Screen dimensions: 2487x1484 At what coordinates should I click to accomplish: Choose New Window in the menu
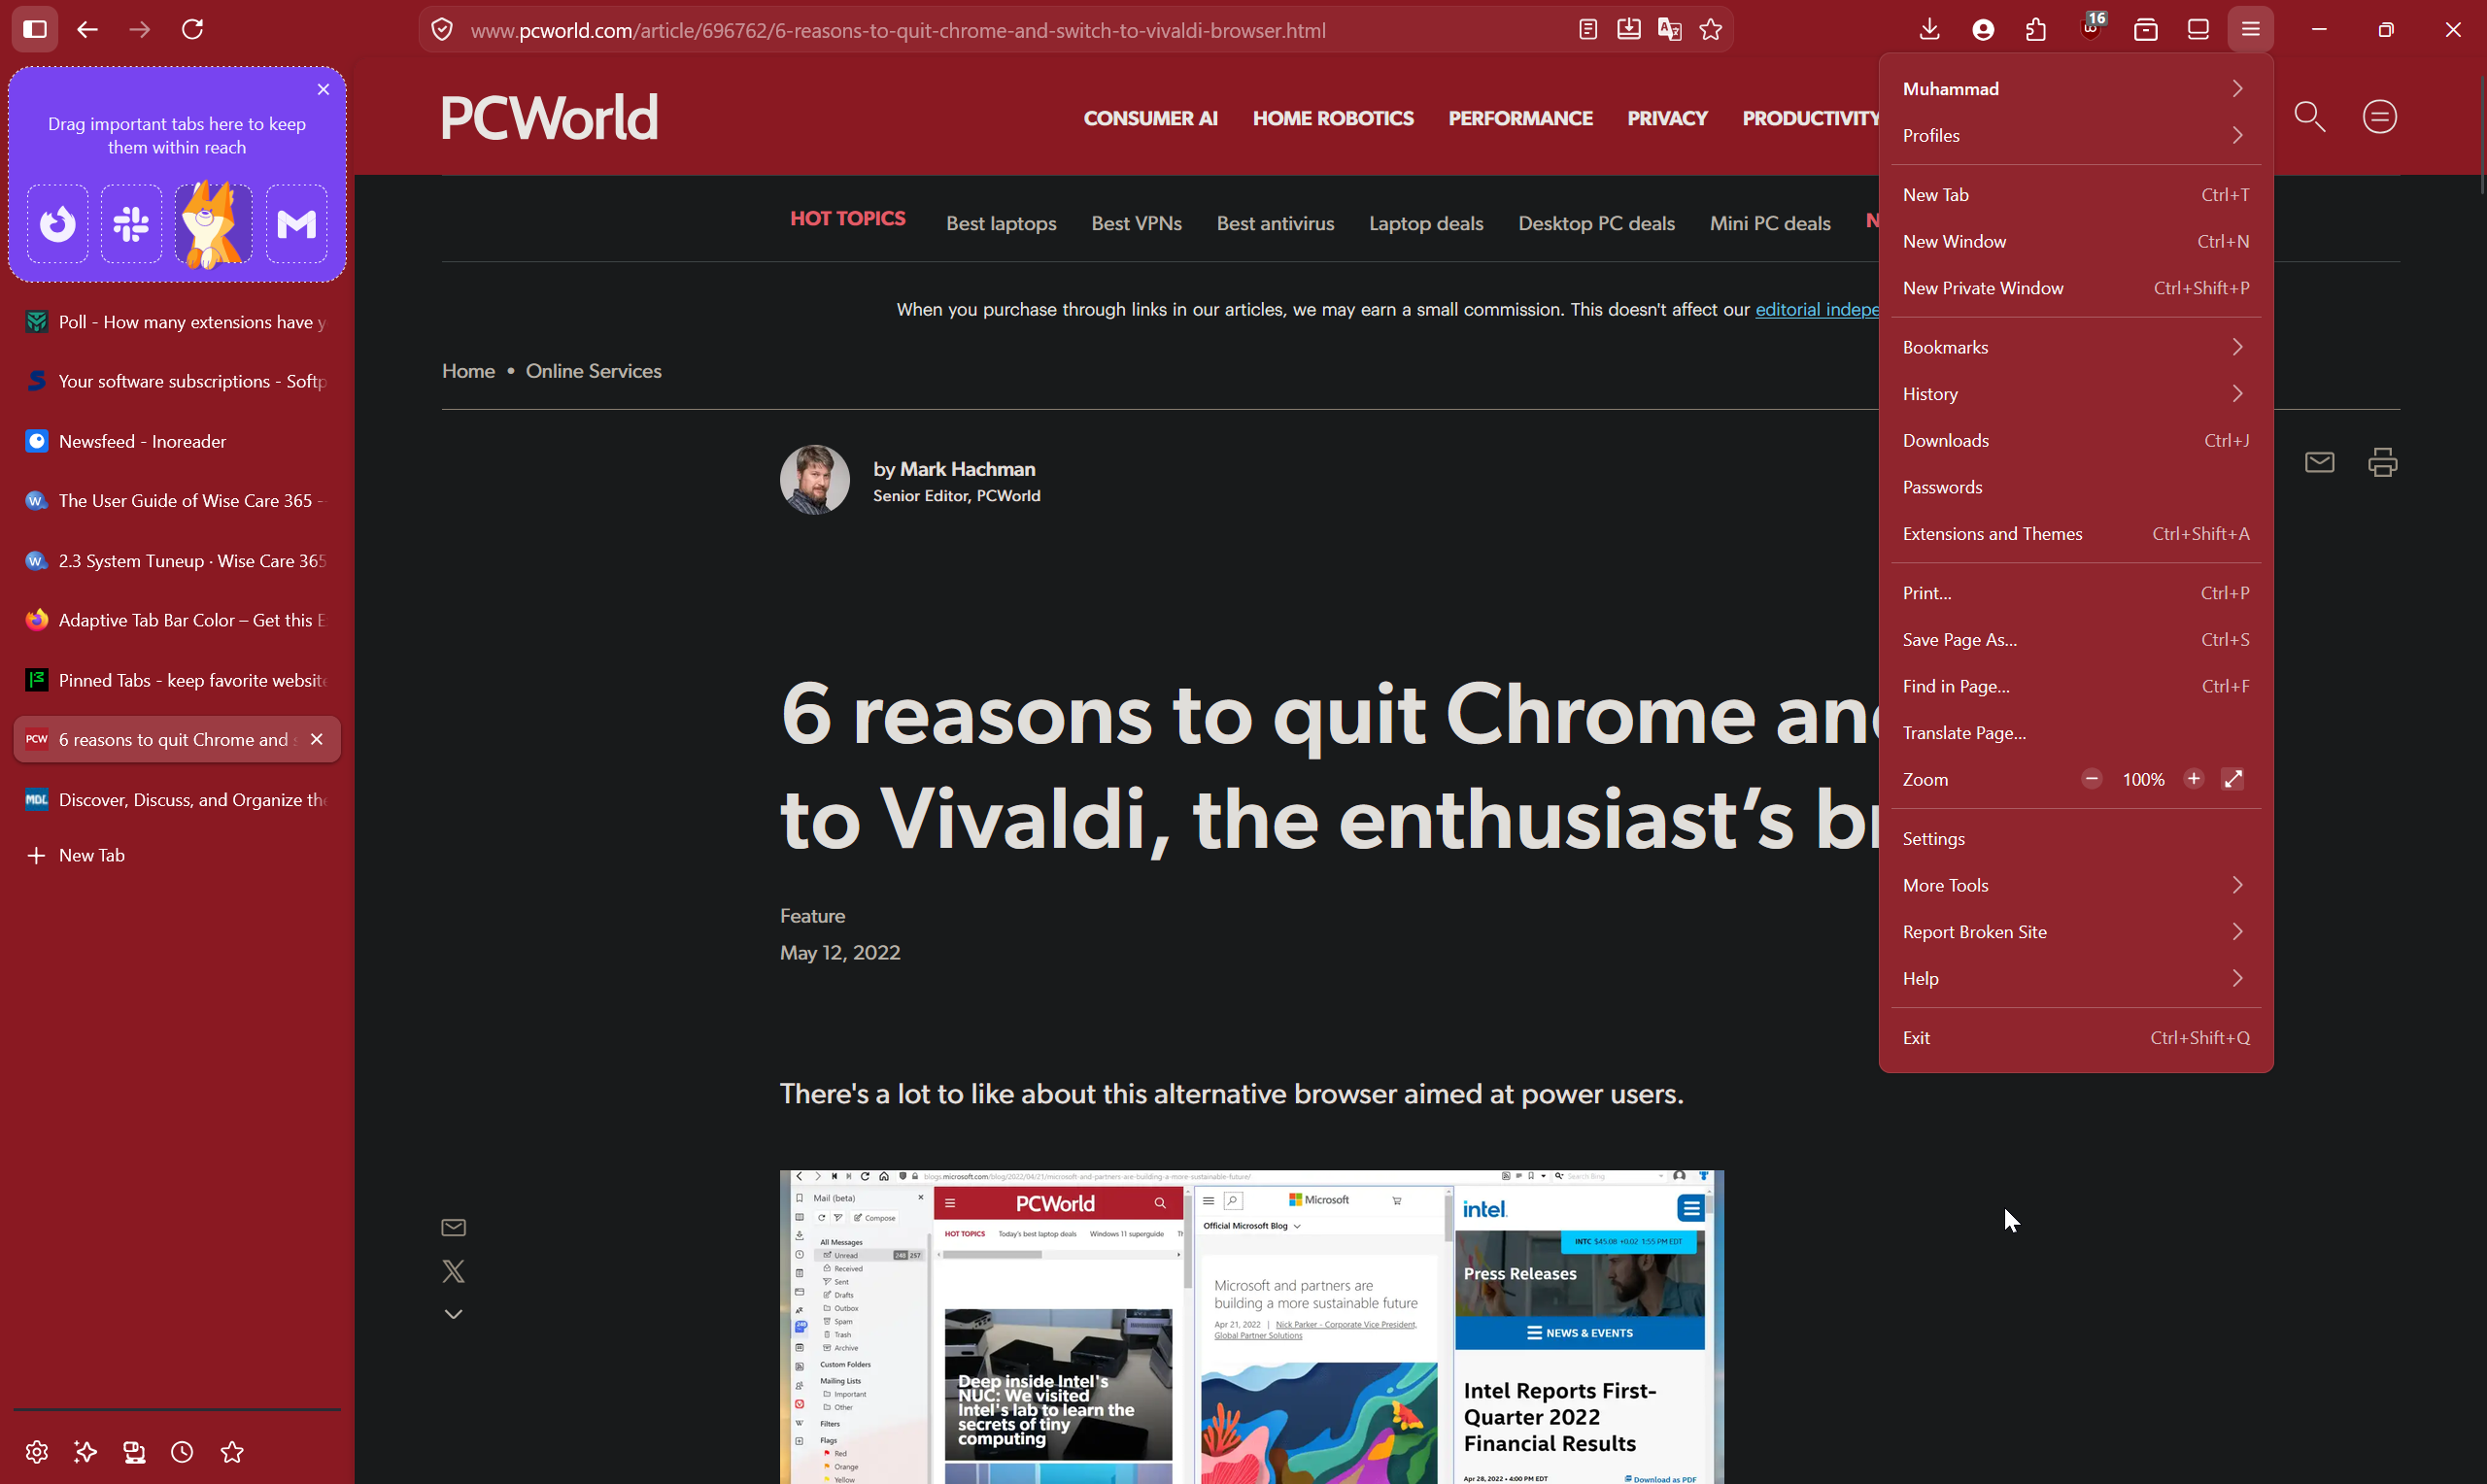pyautogui.click(x=2076, y=241)
